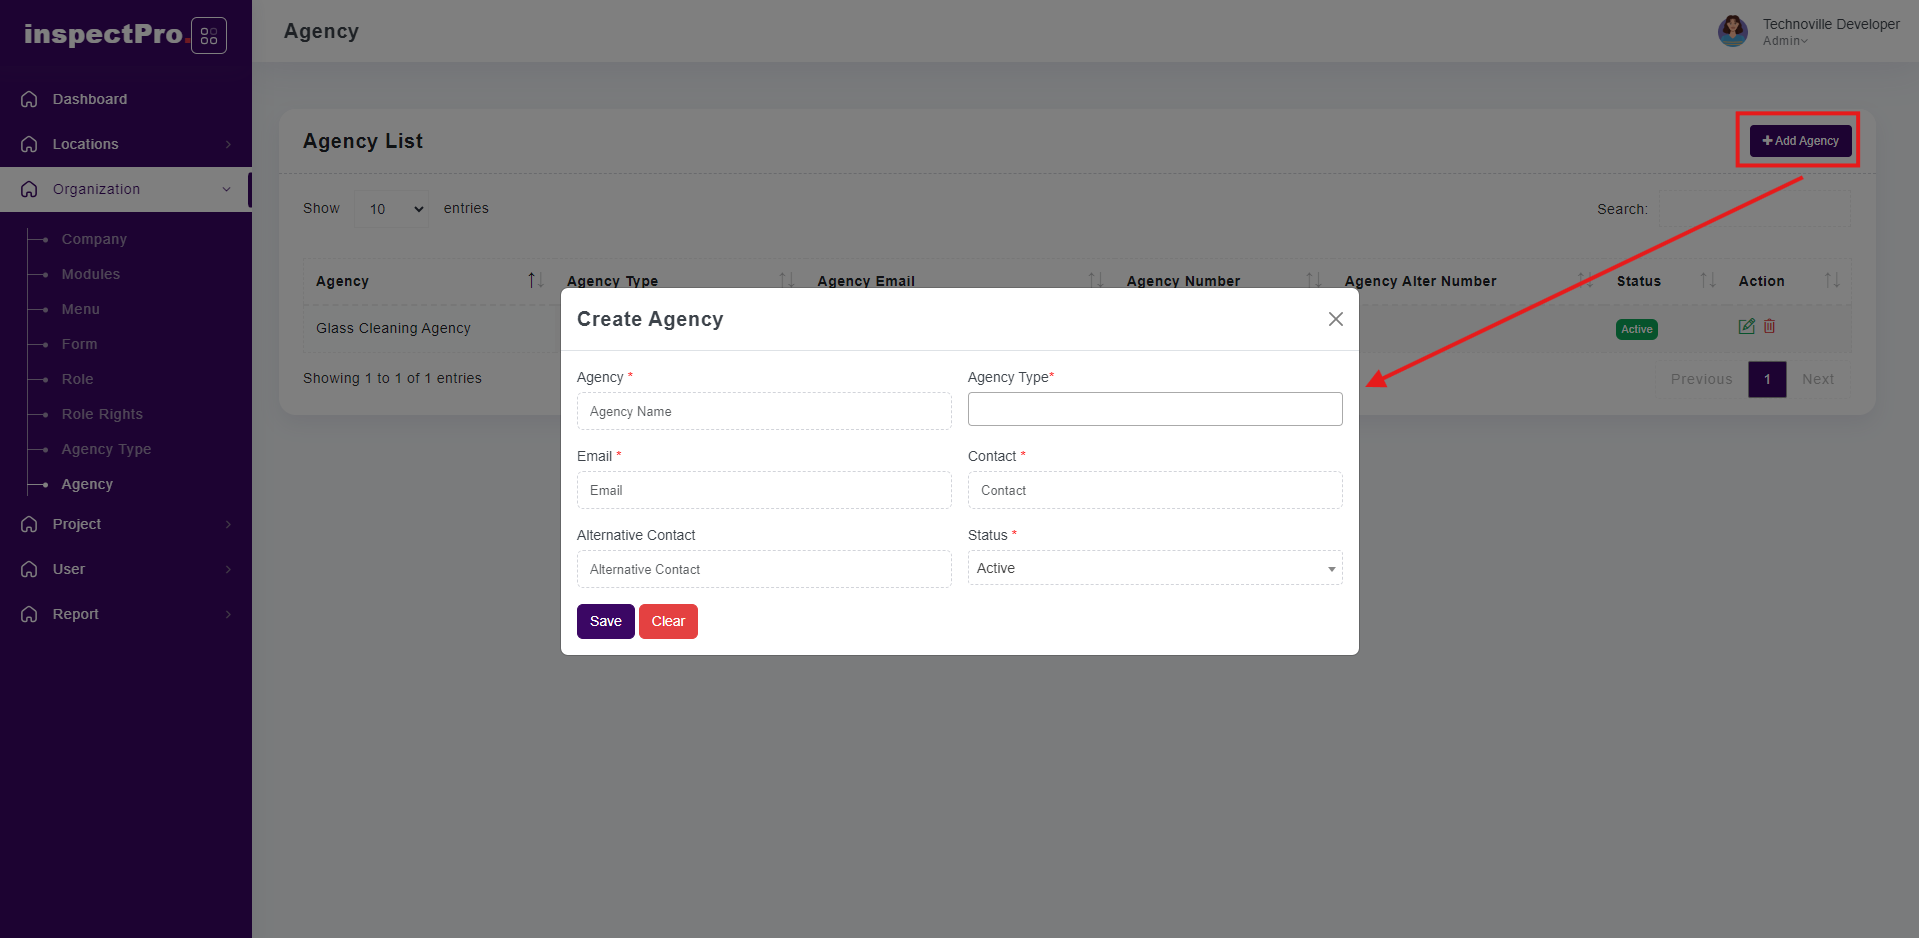Sort by Agency column arrows
The width and height of the screenshot is (1919, 938).
535,281
